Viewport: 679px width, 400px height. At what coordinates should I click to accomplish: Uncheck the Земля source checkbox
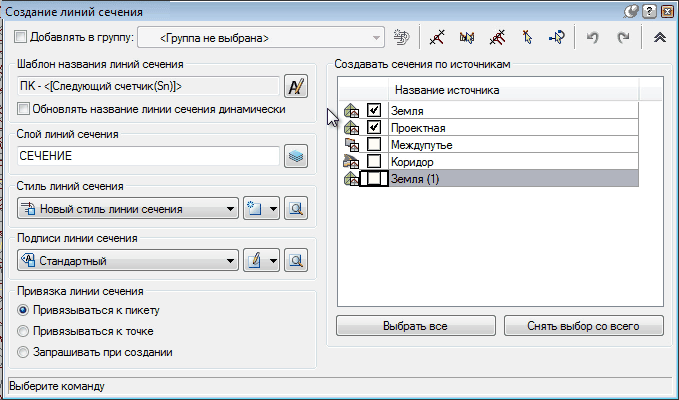pyautogui.click(x=374, y=110)
